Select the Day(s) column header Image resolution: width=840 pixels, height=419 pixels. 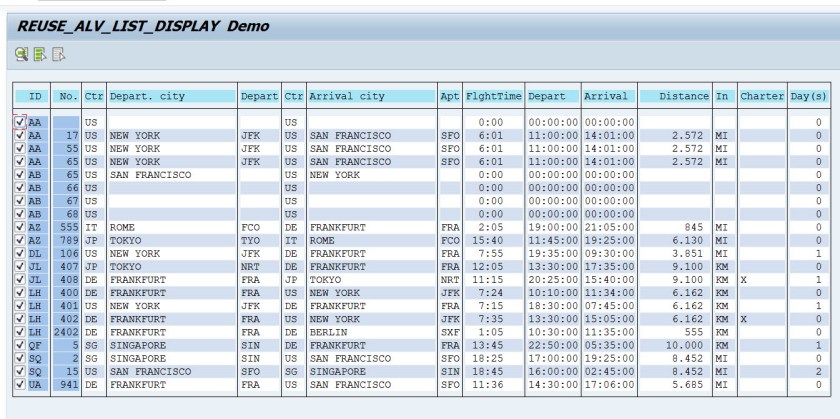click(809, 96)
